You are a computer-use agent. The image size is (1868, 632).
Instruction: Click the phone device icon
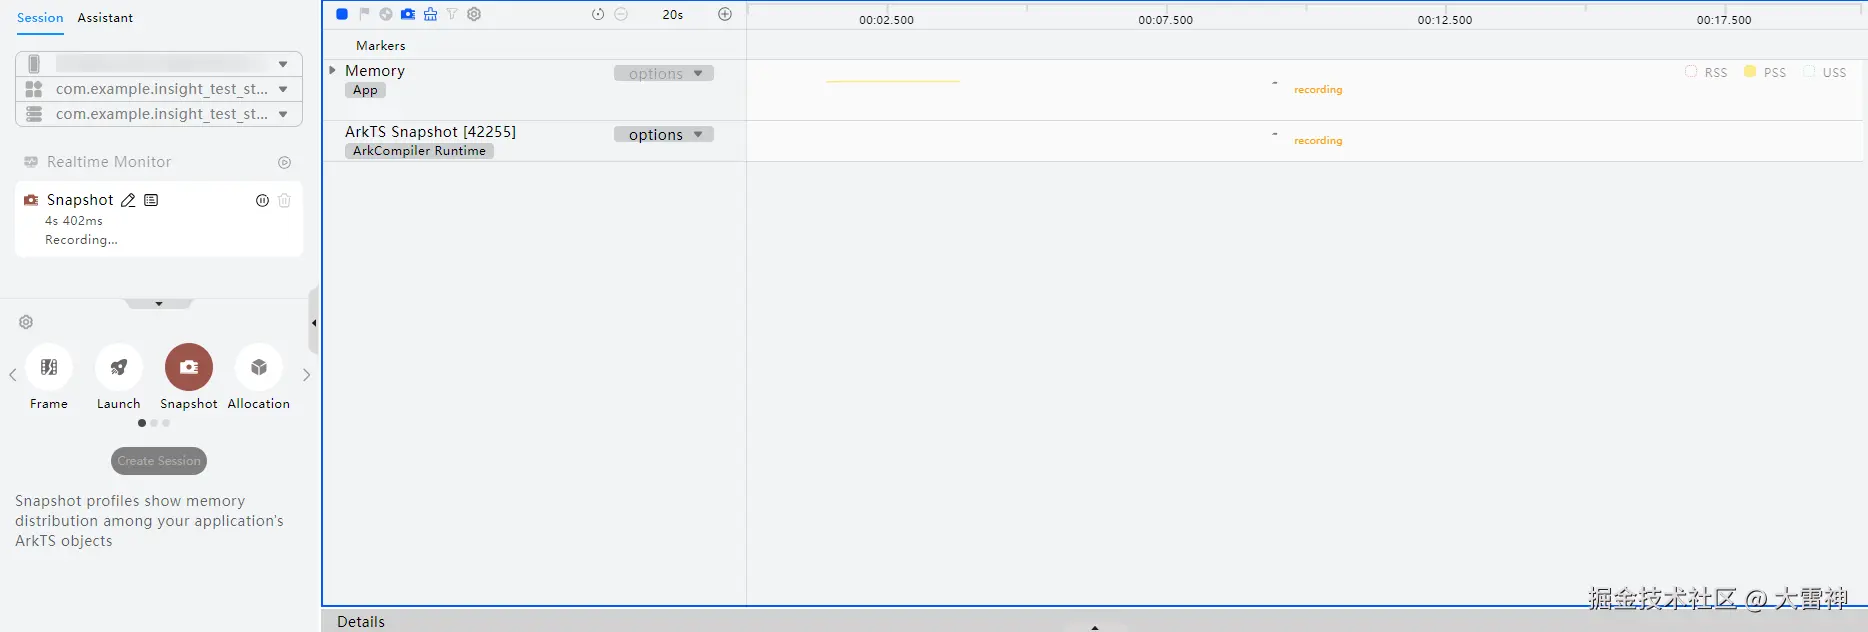tap(34, 64)
